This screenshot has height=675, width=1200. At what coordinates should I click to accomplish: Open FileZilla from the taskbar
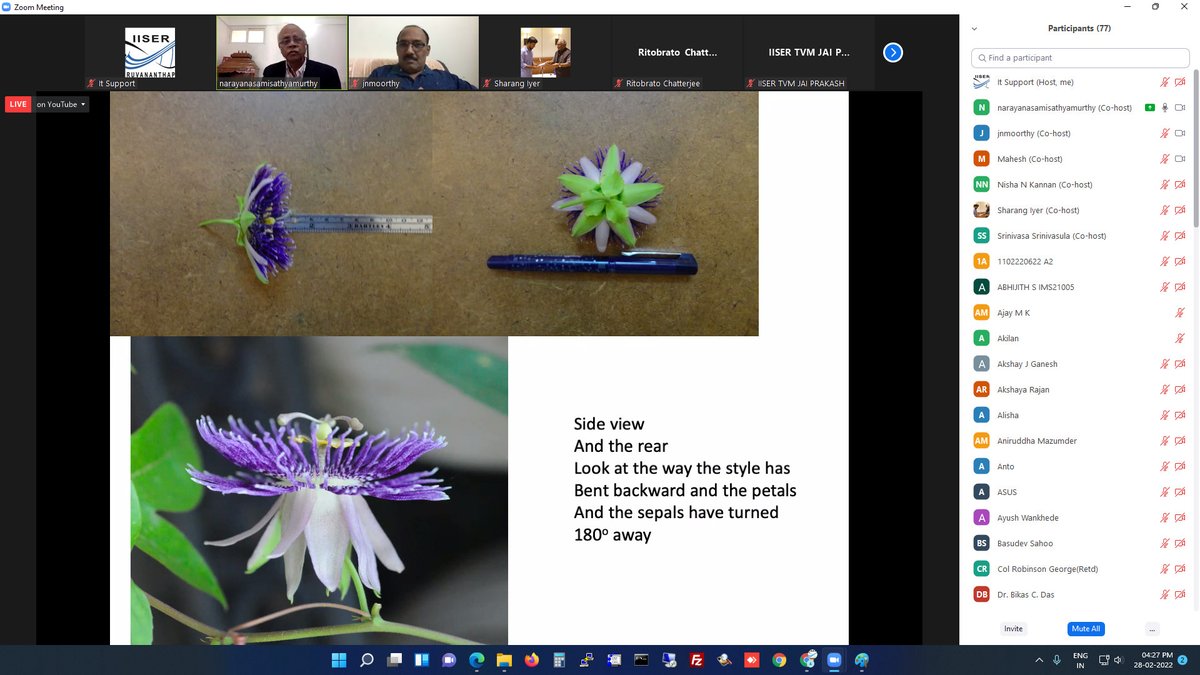click(695, 660)
